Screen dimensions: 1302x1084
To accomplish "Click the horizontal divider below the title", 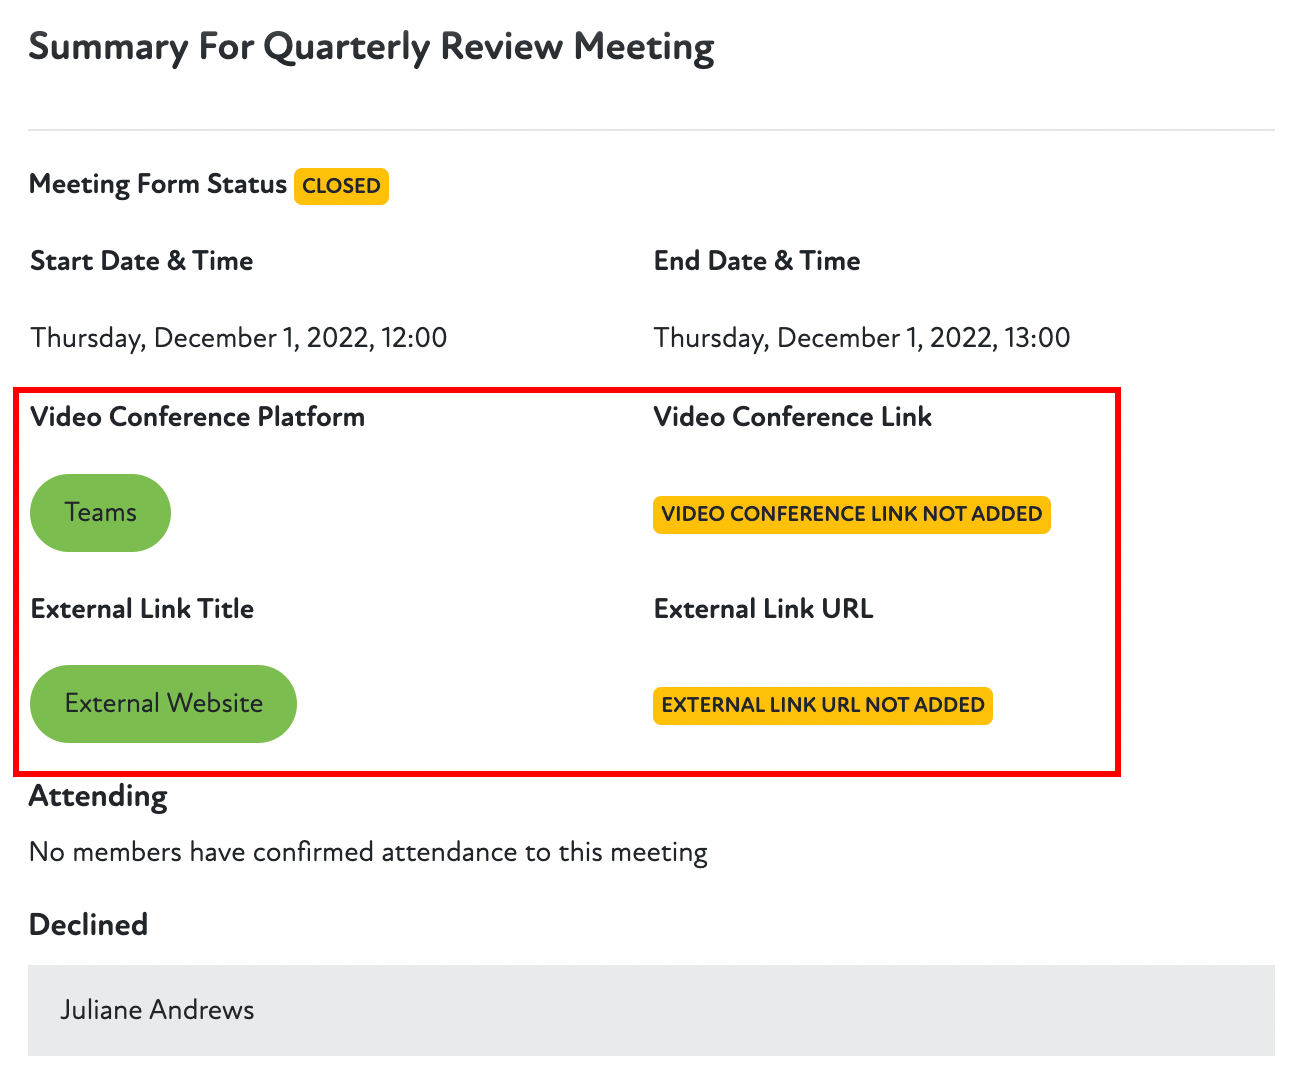I will 650,130.
